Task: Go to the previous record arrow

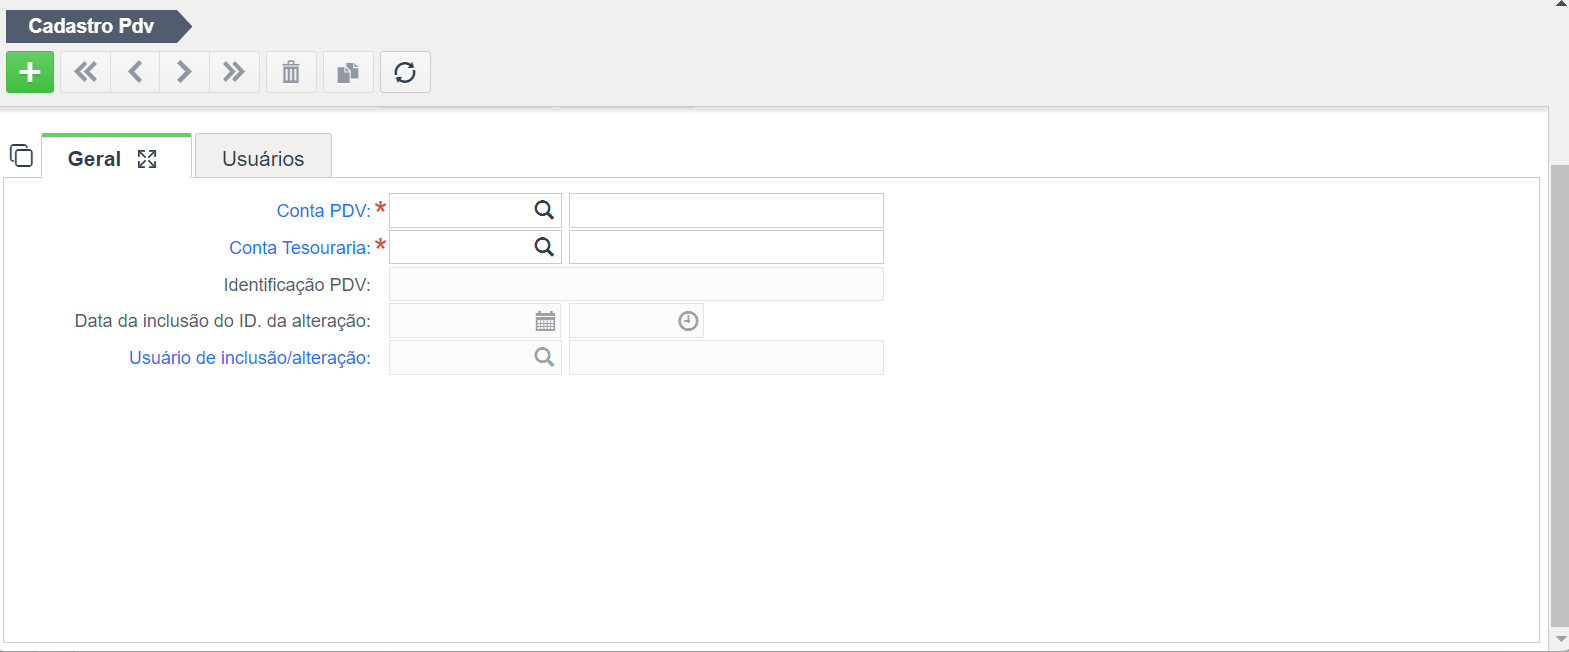Action: coord(135,72)
